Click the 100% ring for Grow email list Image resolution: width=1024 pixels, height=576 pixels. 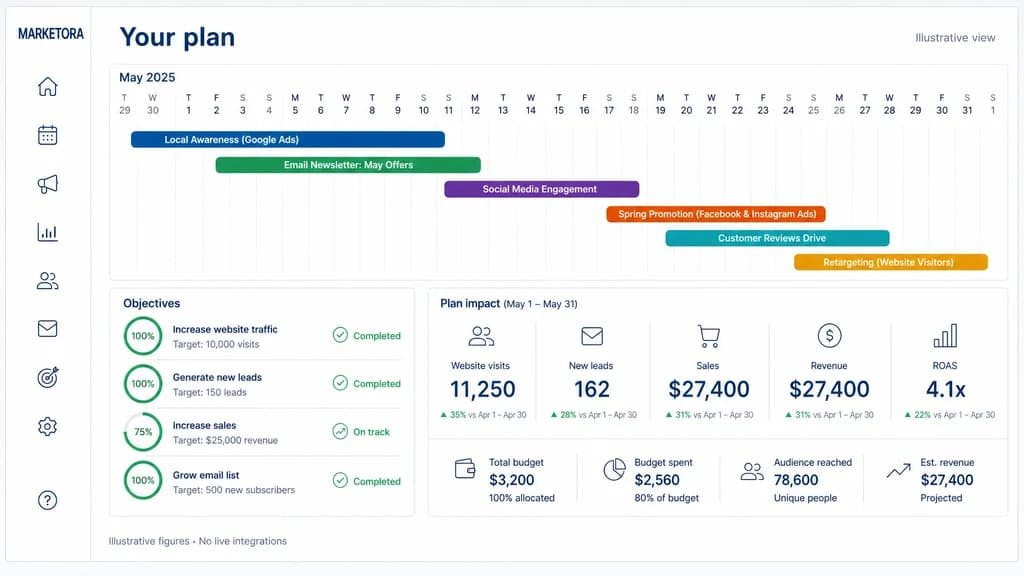[x=143, y=480]
